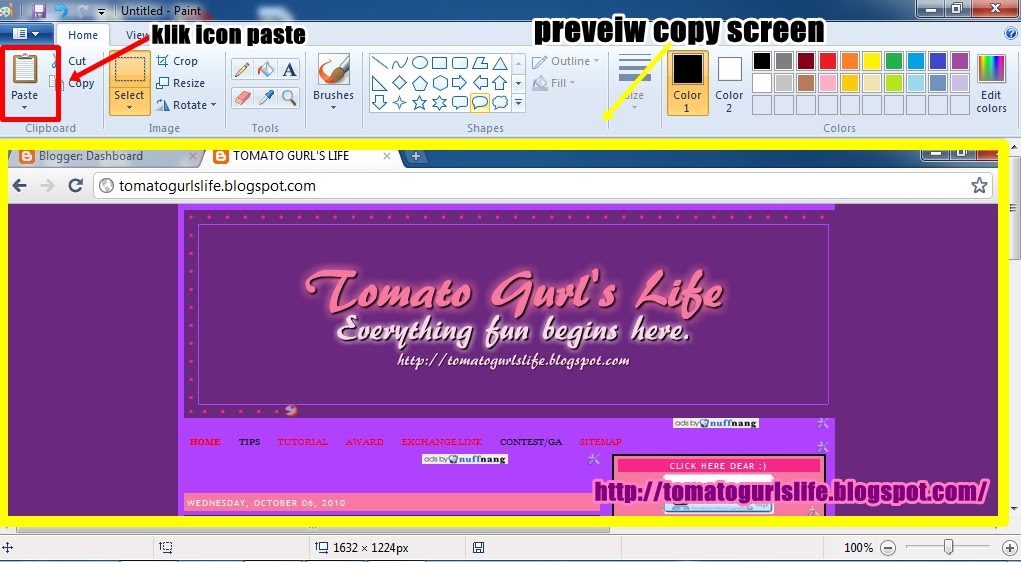1021x562 pixels.
Task: Activate Color 2 background button
Action: [729, 83]
